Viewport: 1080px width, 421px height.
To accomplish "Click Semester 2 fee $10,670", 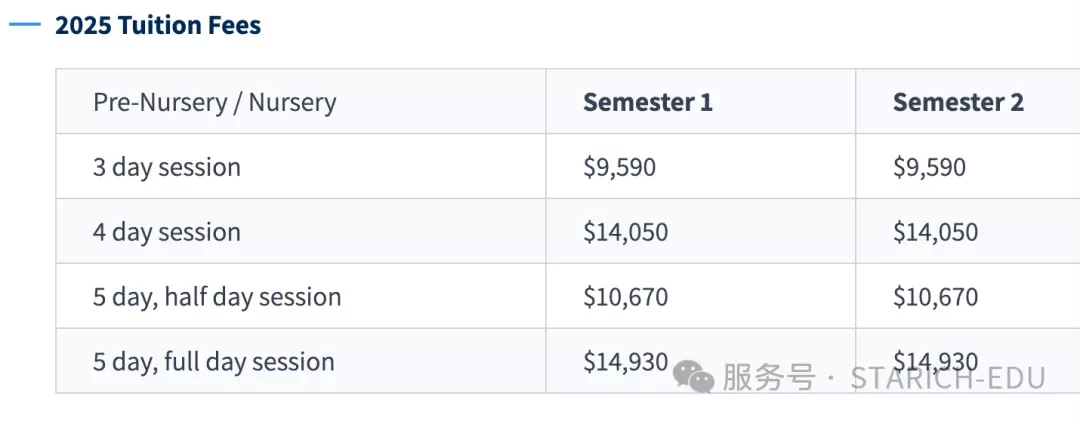I will [935, 297].
